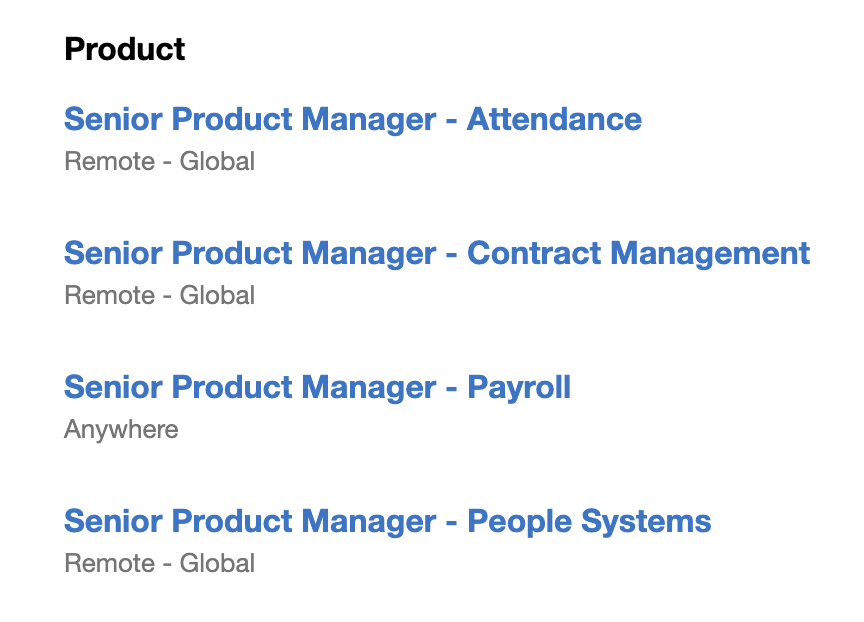Click the Product section heading
Viewport: 864px width, 622px height.
click(x=125, y=49)
